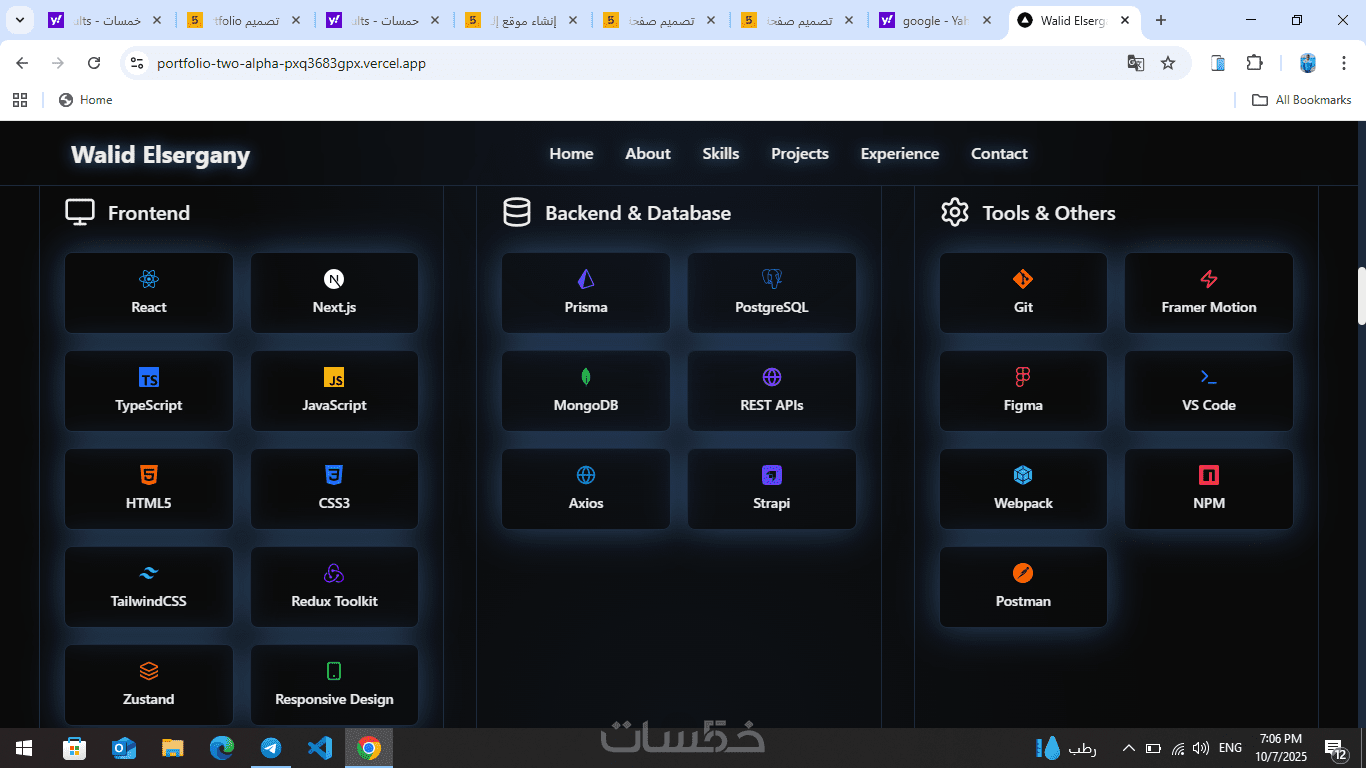Image resolution: width=1366 pixels, height=768 pixels.
Task: Switch to the google - Yahoo tab
Action: [x=938, y=20]
